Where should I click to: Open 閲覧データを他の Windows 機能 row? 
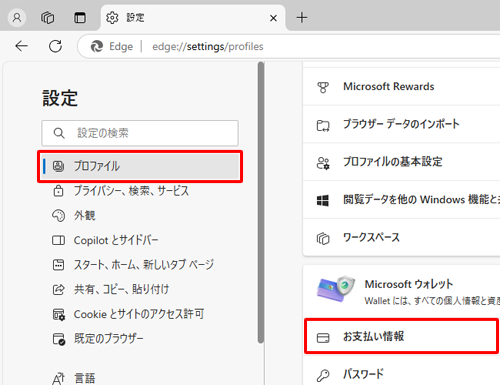[x=401, y=200]
